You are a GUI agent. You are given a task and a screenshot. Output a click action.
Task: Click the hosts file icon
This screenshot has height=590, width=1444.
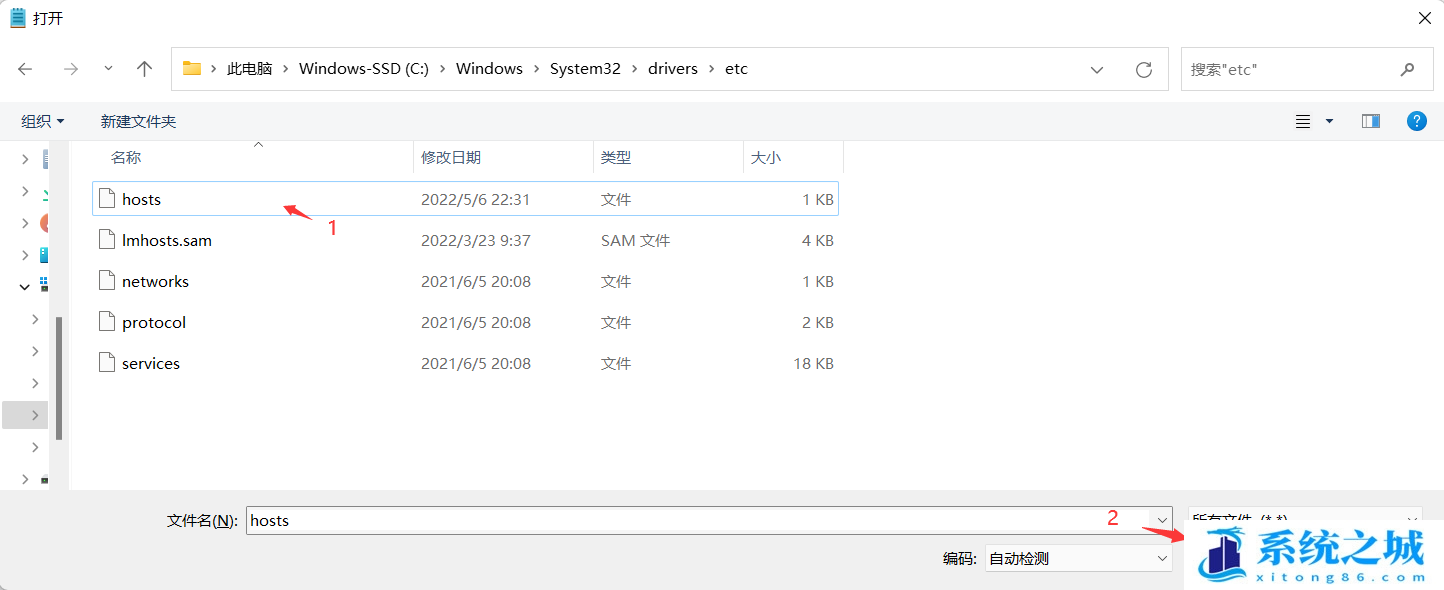(107, 199)
